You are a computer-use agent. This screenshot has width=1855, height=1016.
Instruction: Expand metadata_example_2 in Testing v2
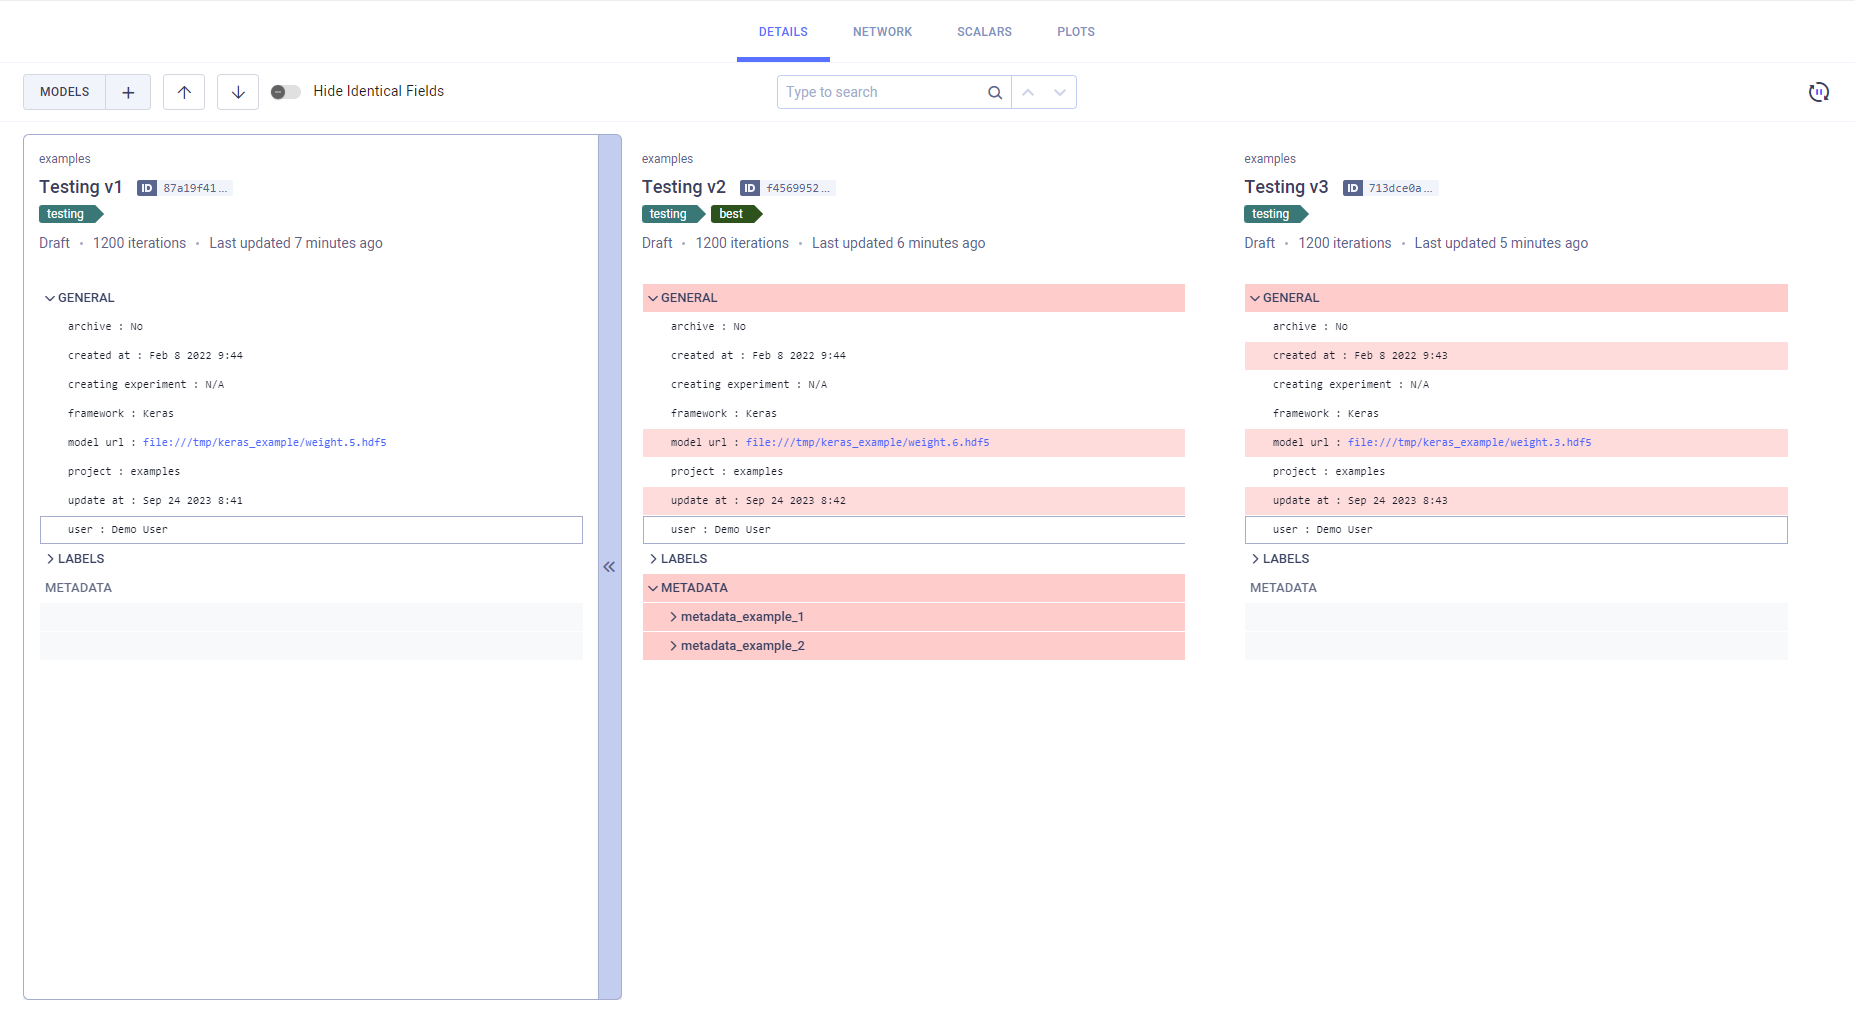point(673,646)
